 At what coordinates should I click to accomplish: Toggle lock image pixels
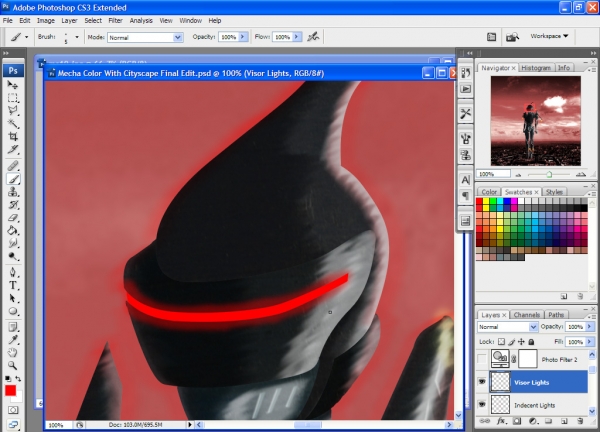[x=512, y=342]
